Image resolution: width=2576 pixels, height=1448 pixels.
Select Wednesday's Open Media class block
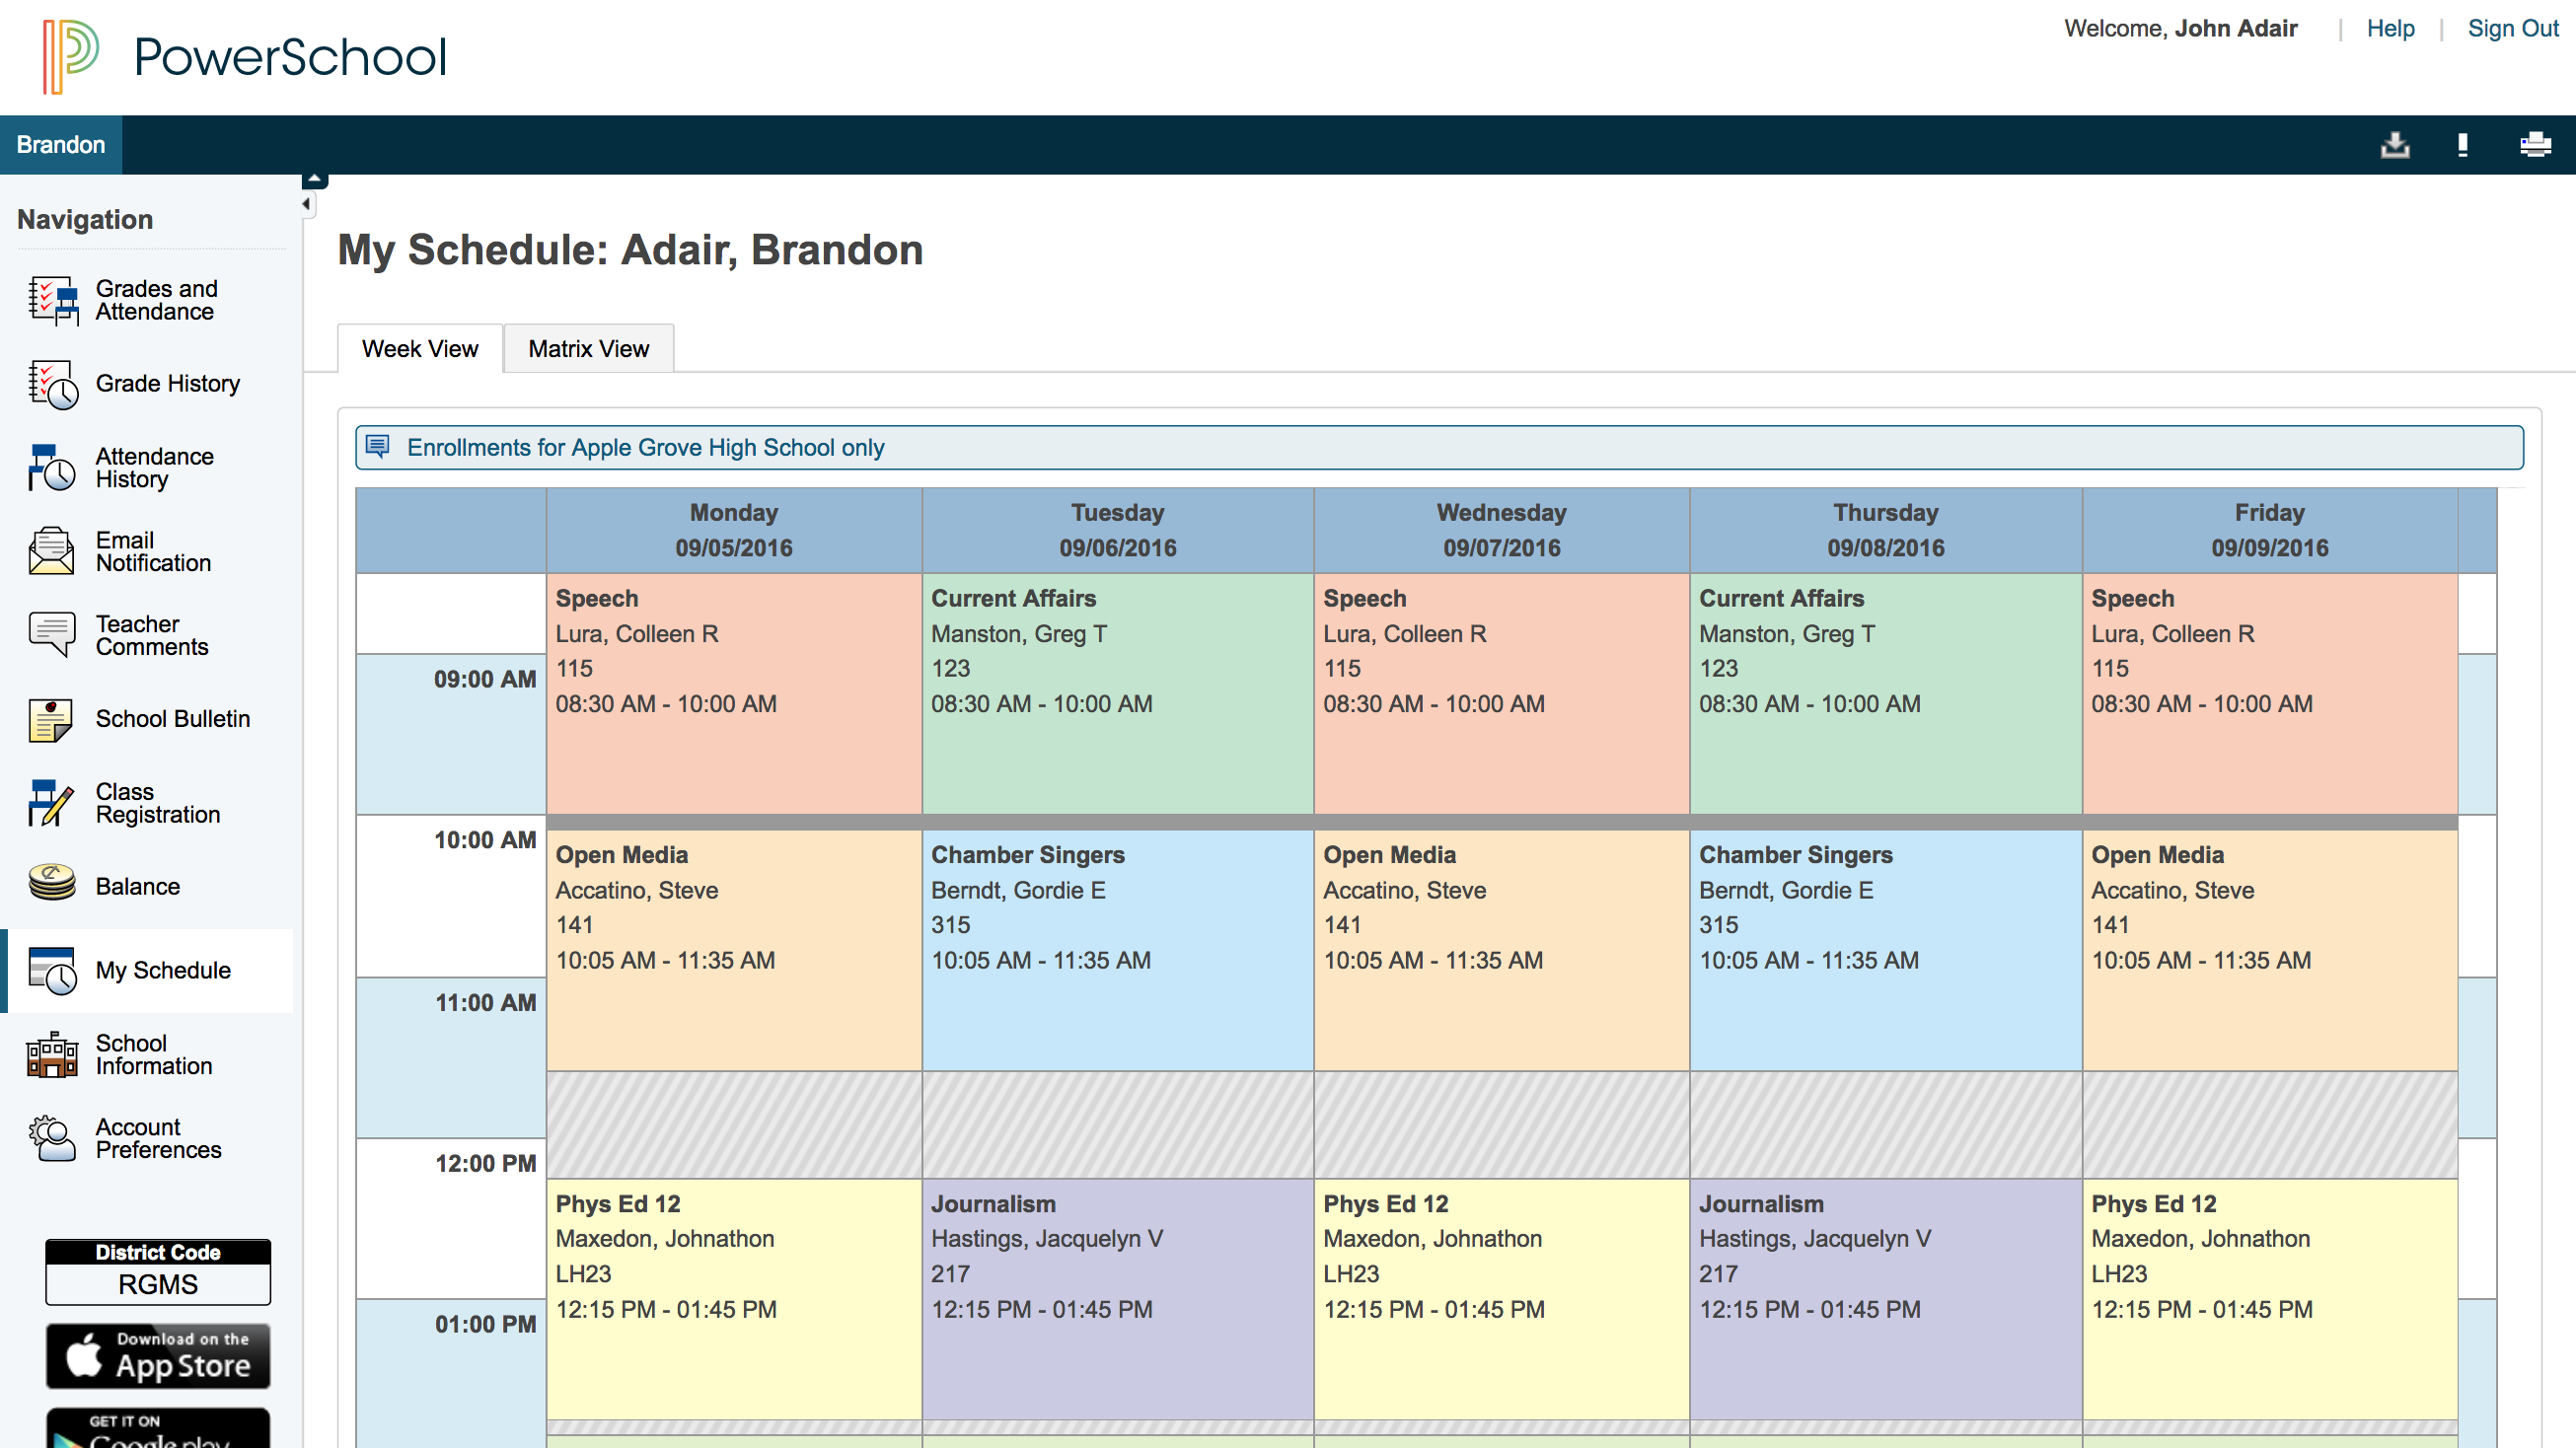[x=1502, y=950]
